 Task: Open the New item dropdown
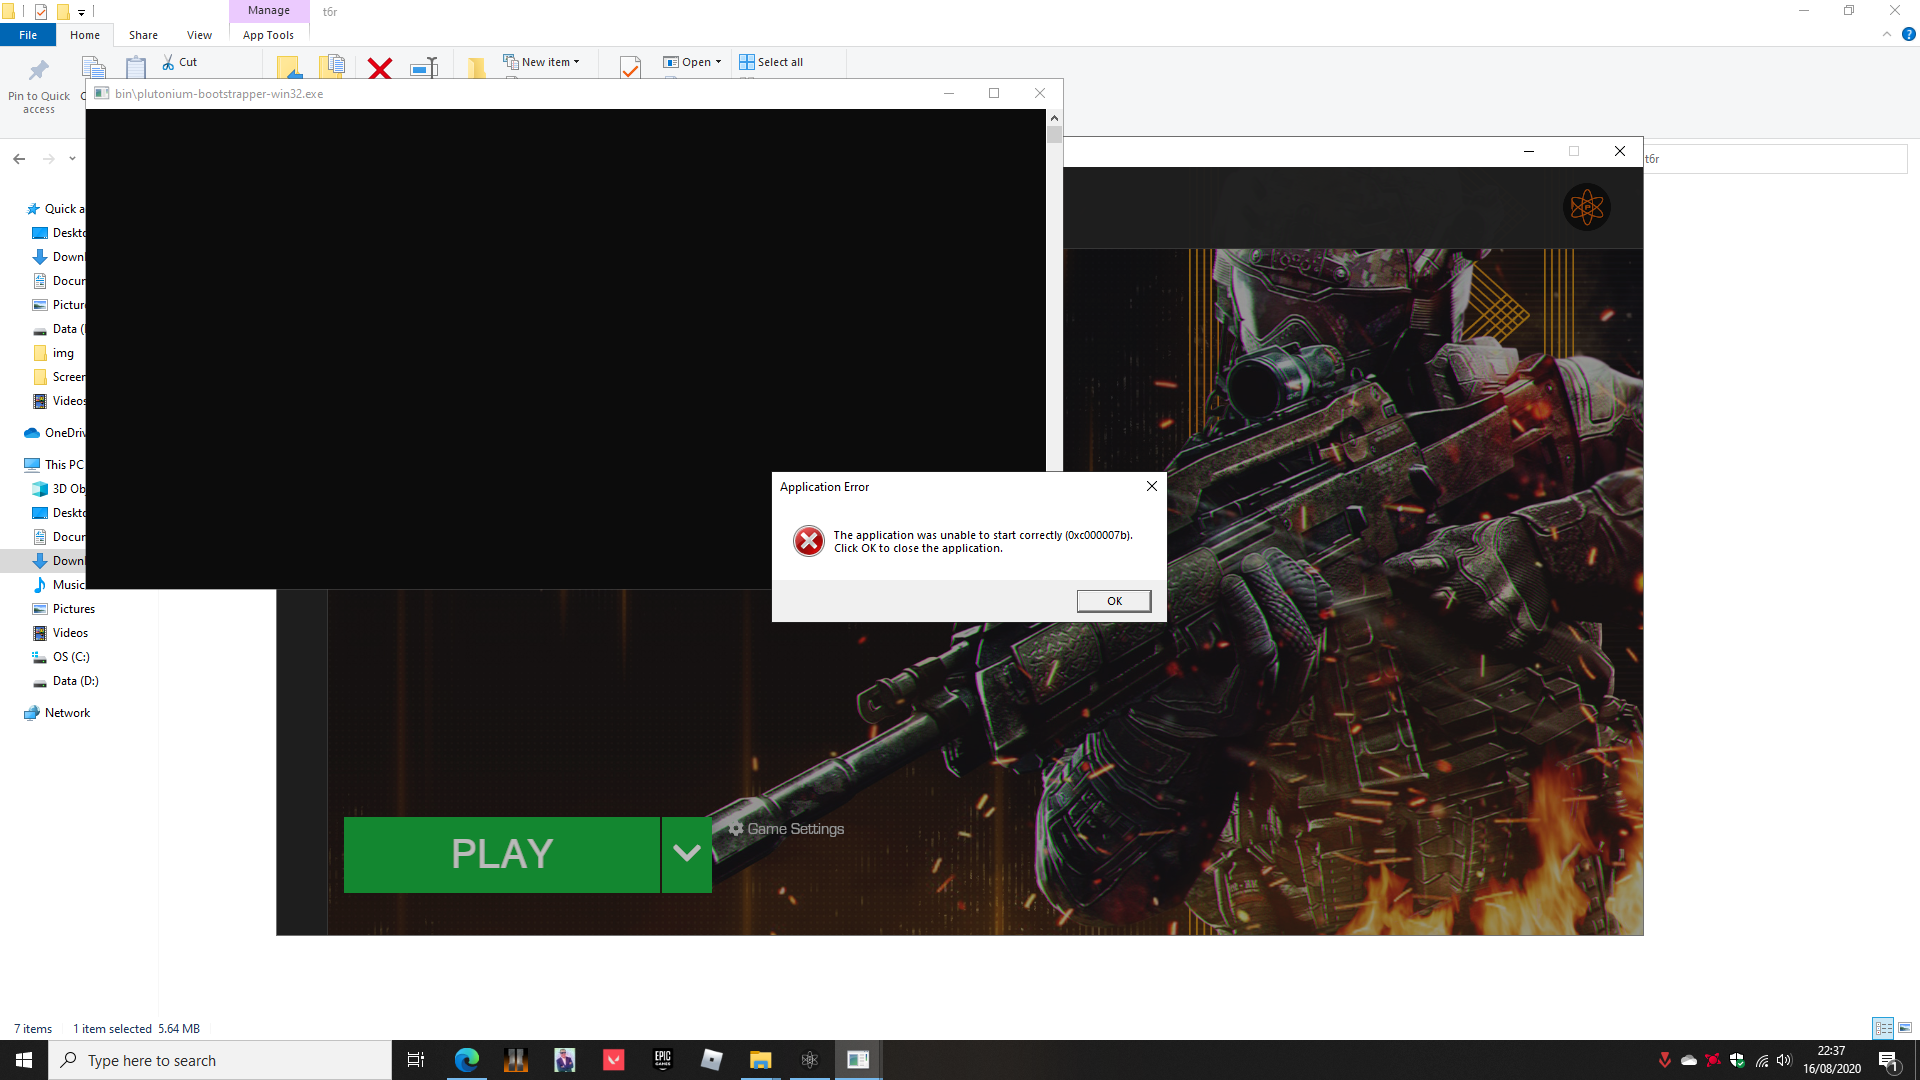pos(541,62)
